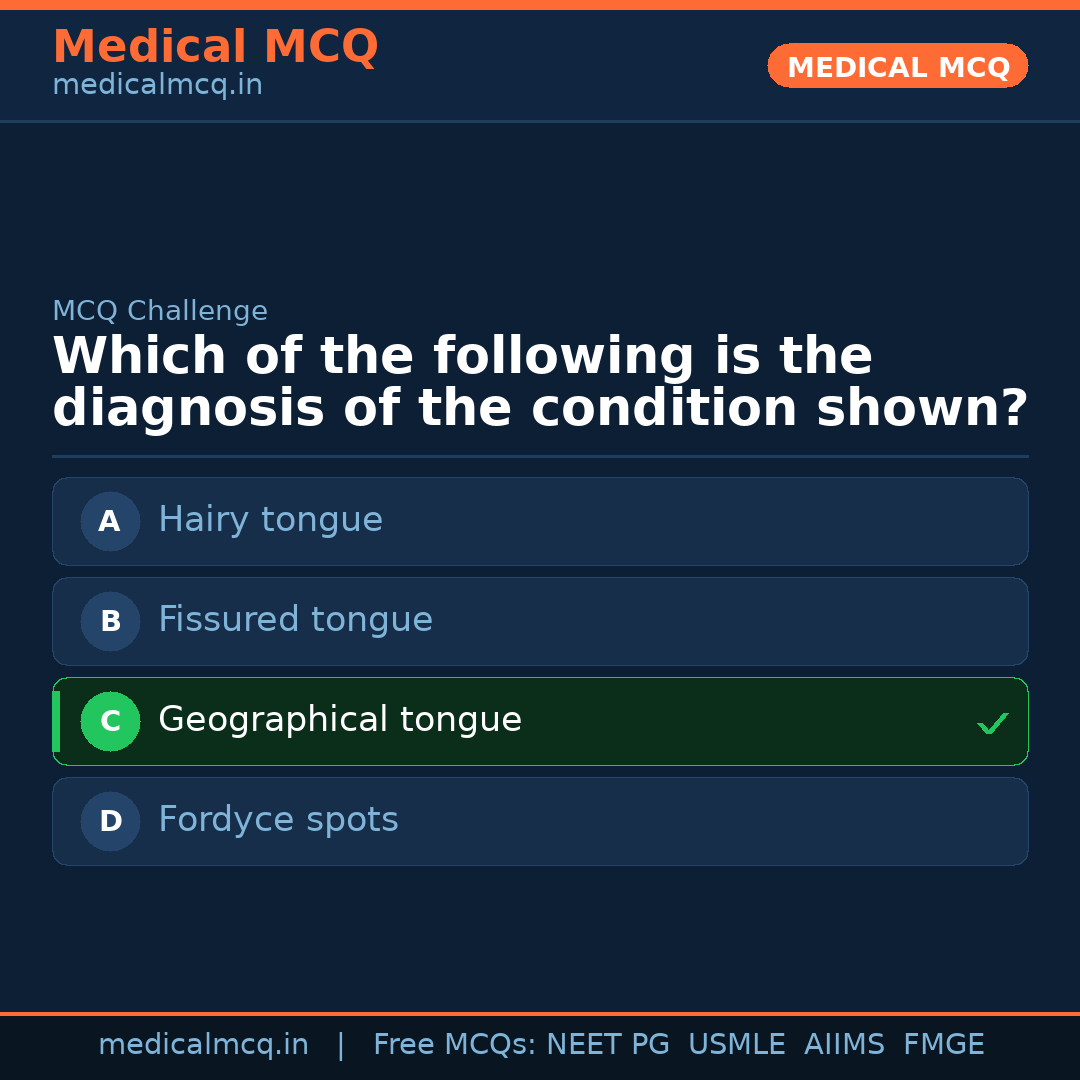Click AIIMS in the footer
1080x1080 pixels.
[844, 1045]
